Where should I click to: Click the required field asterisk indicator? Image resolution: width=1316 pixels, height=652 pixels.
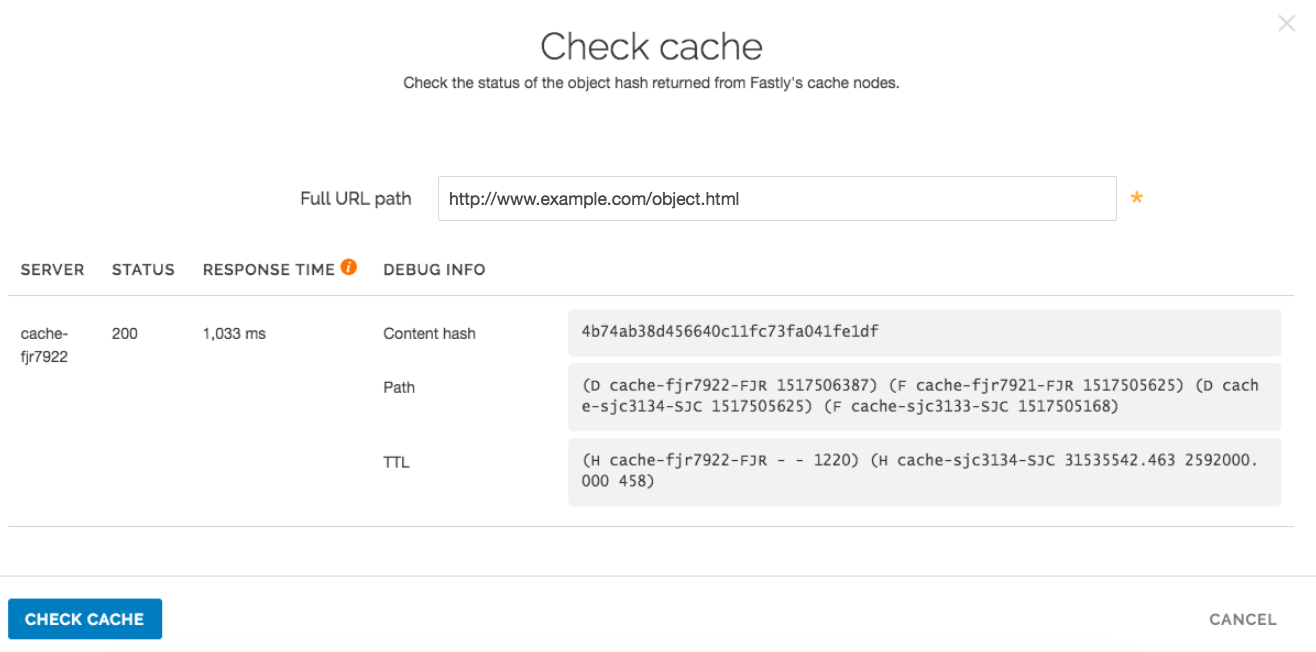(1136, 199)
